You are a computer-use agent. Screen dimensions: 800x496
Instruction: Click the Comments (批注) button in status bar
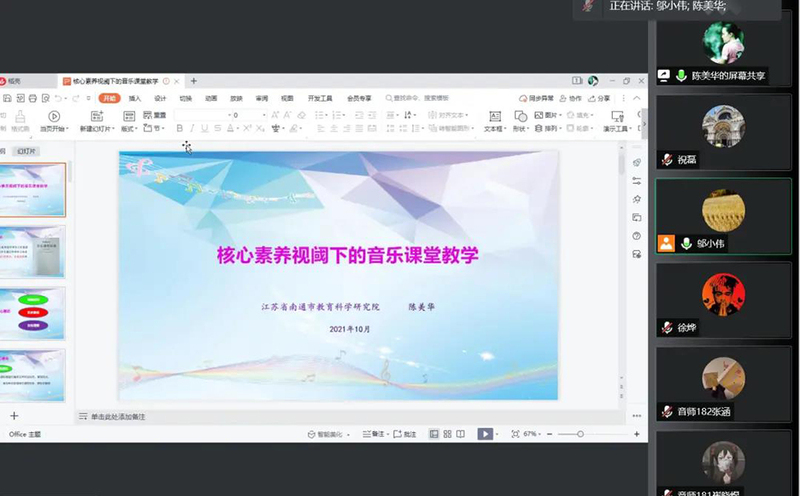(x=405, y=434)
